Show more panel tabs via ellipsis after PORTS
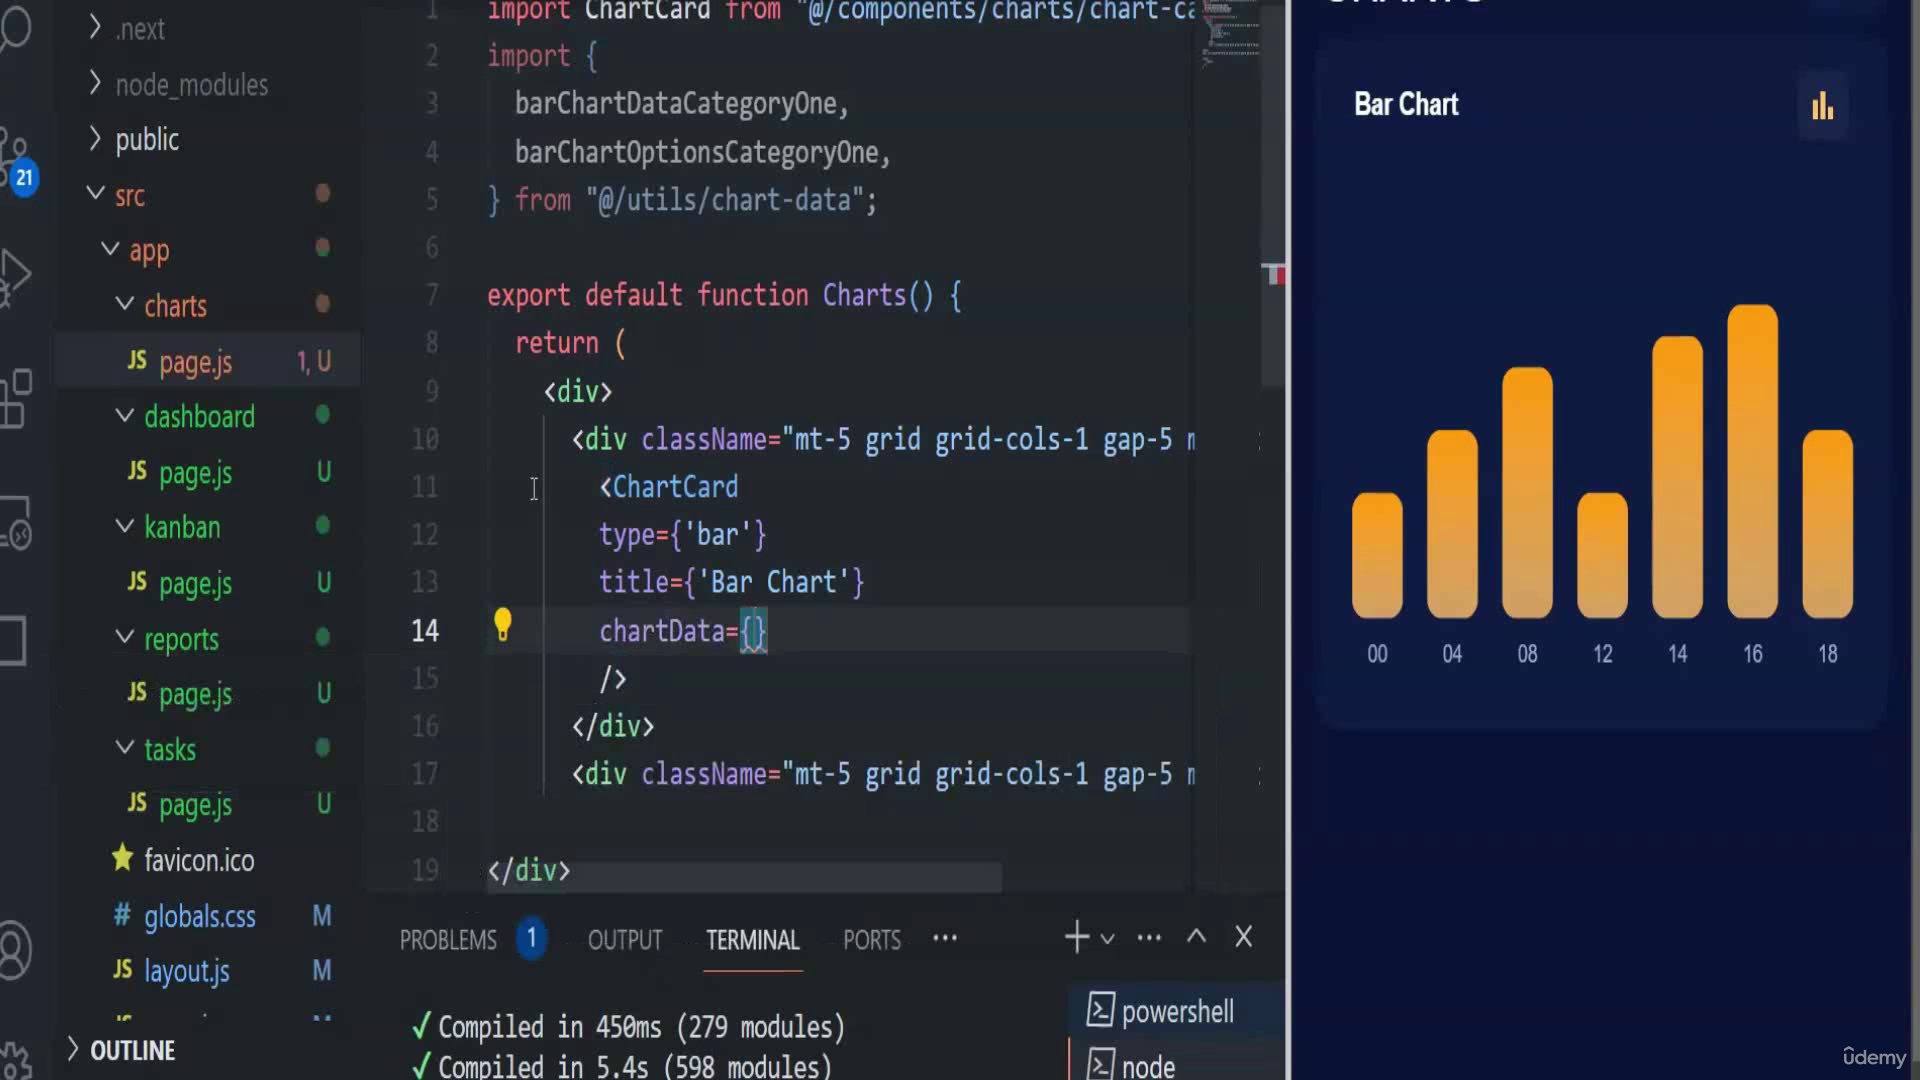Image resolution: width=1920 pixels, height=1080 pixels. [x=945, y=938]
